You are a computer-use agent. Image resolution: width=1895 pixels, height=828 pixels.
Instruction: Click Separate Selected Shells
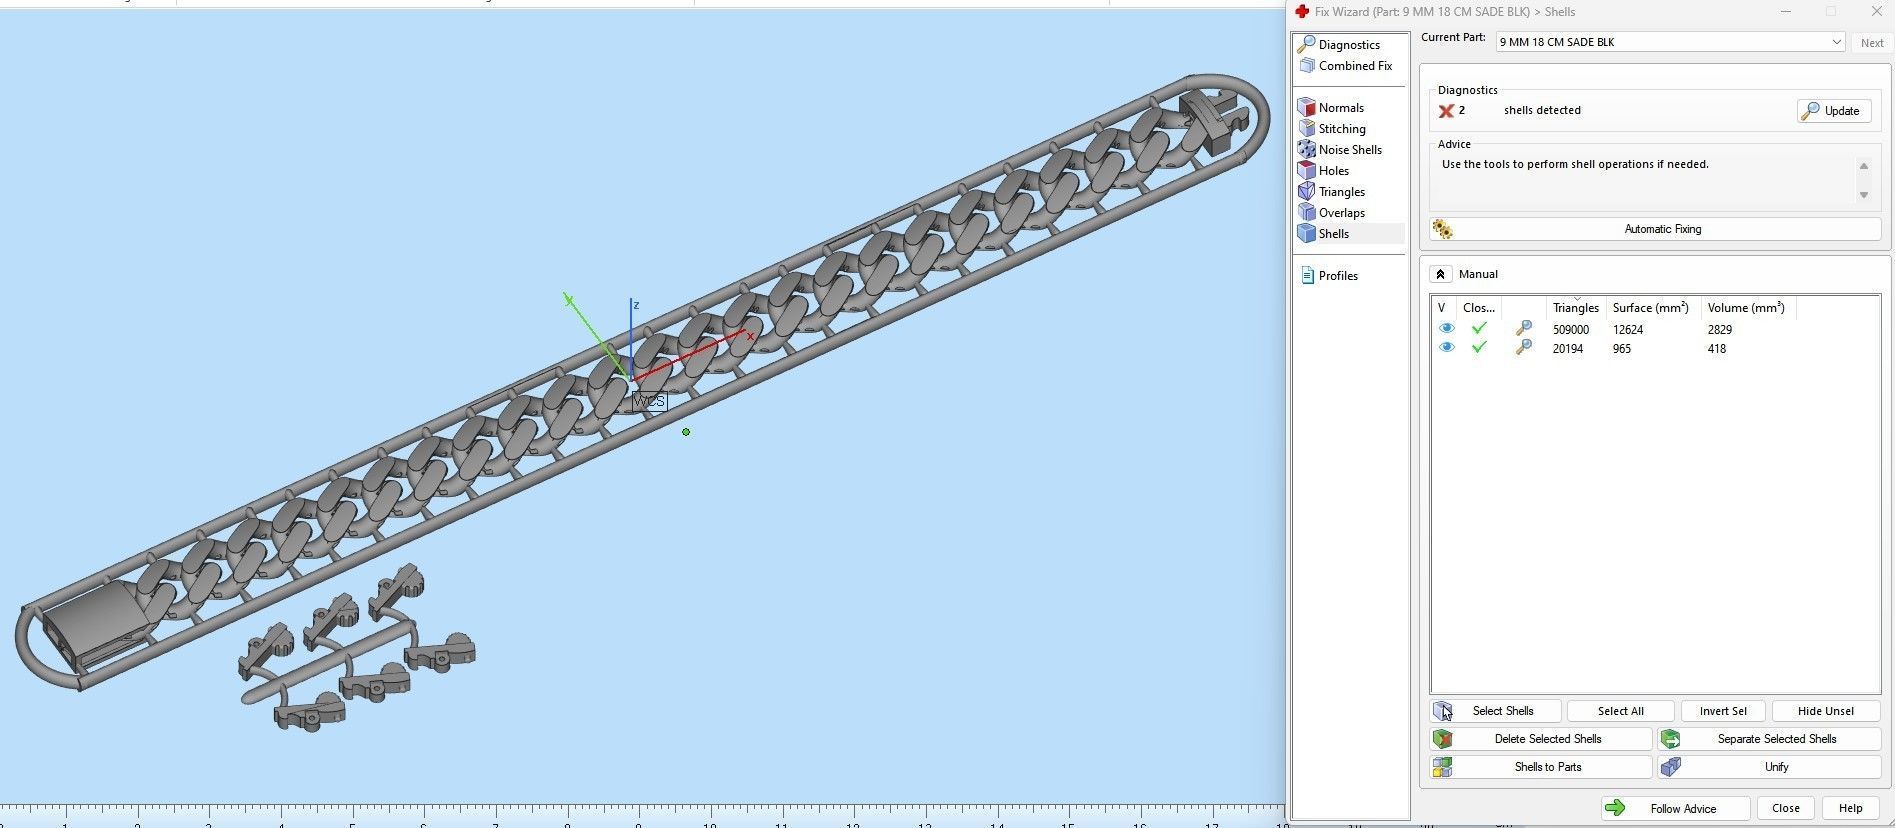[1769, 739]
